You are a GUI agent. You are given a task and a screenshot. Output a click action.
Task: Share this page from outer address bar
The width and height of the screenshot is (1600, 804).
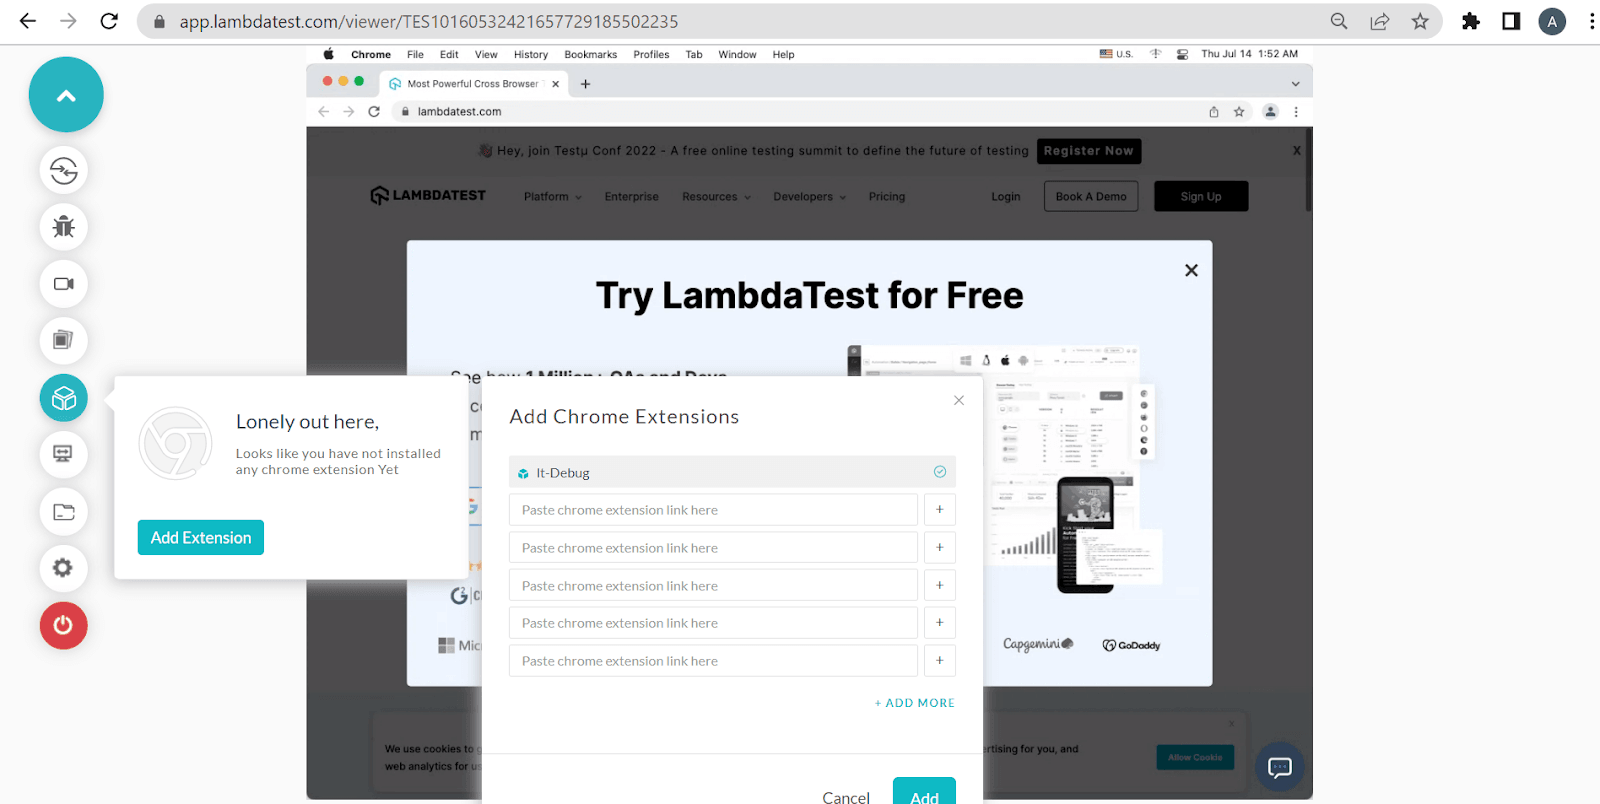[x=1380, y=21]
